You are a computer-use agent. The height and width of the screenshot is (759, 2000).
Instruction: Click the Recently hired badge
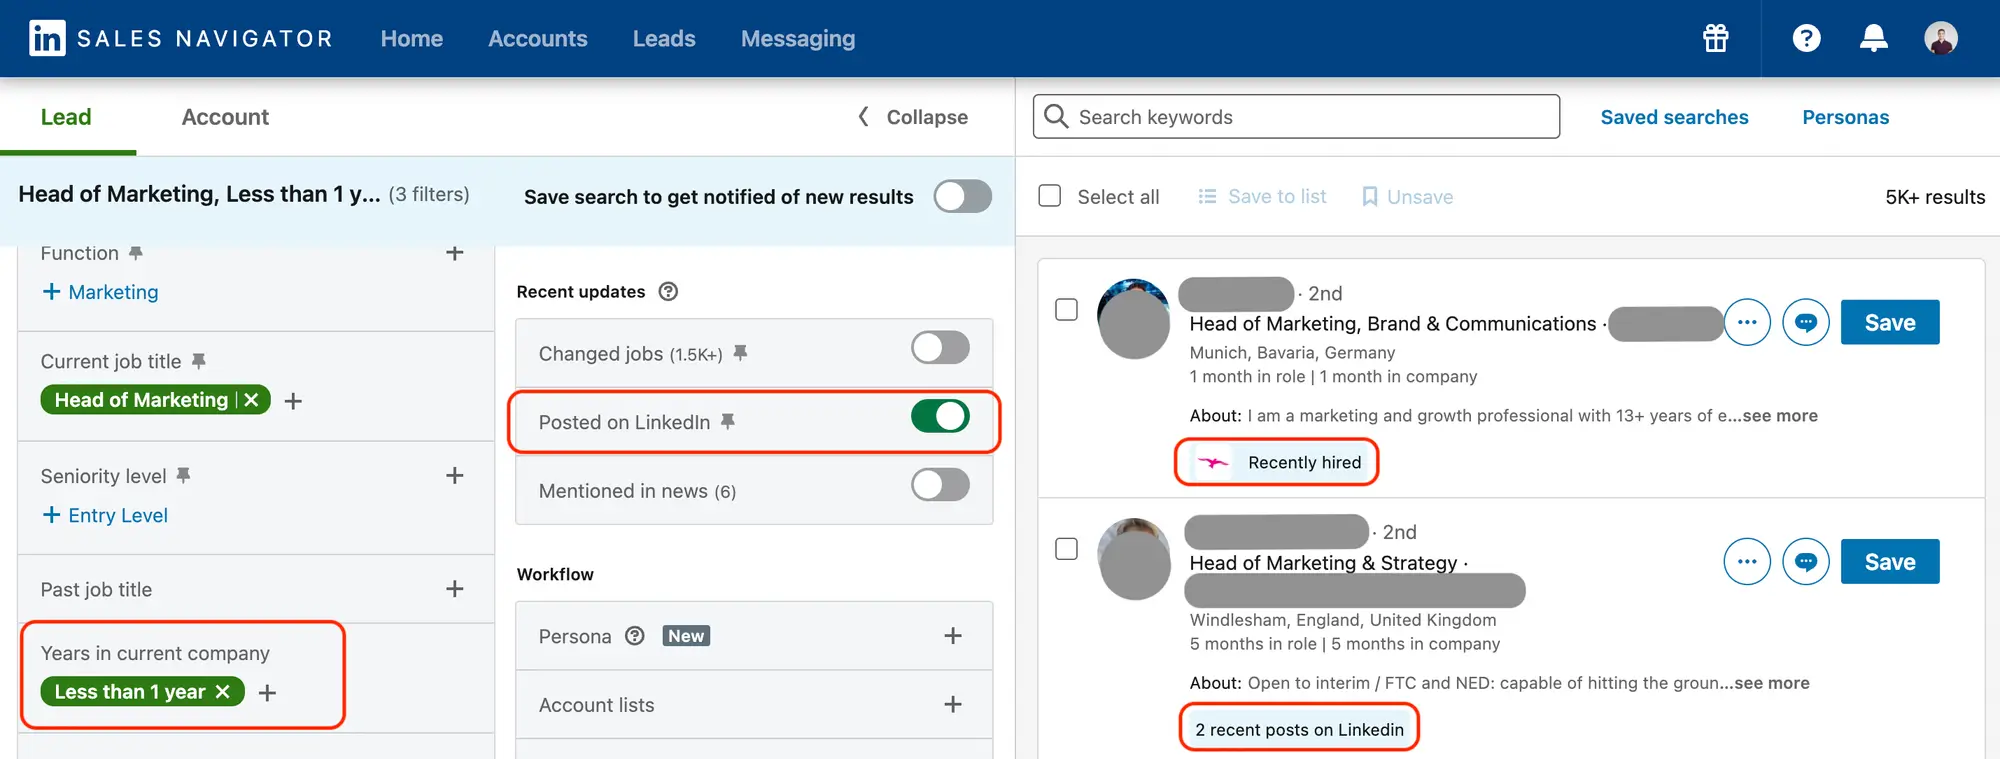[1278, 462]
